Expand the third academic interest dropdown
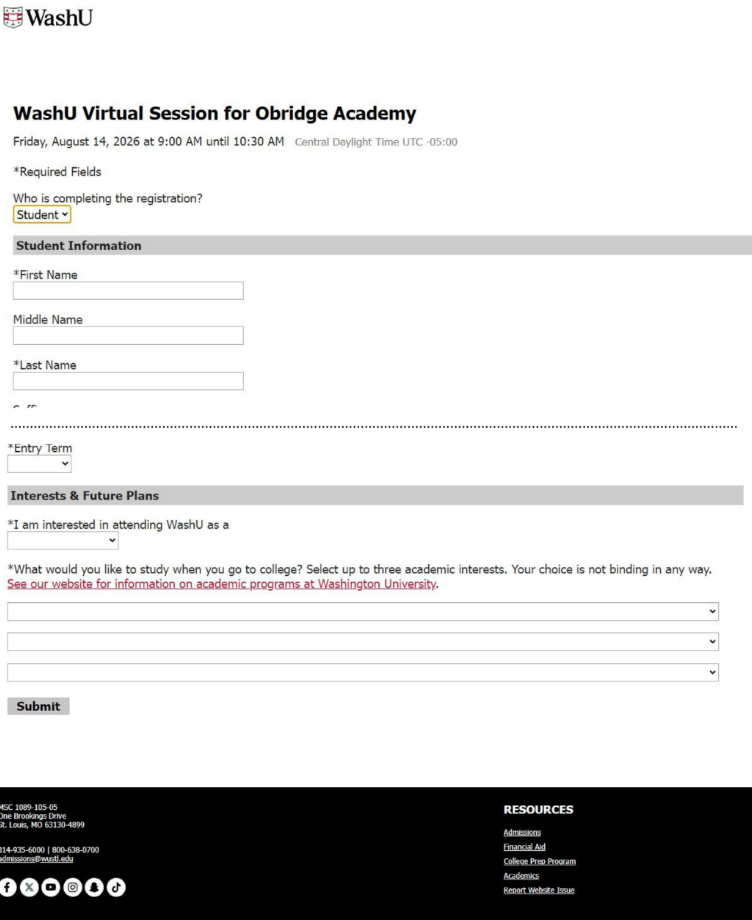The image size is (752, 920). click(x=363, y=672)
